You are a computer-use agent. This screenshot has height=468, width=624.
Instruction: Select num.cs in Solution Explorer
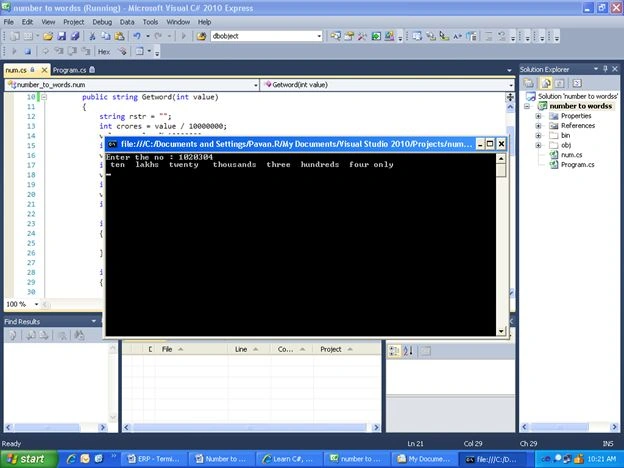tap(571, 155)
